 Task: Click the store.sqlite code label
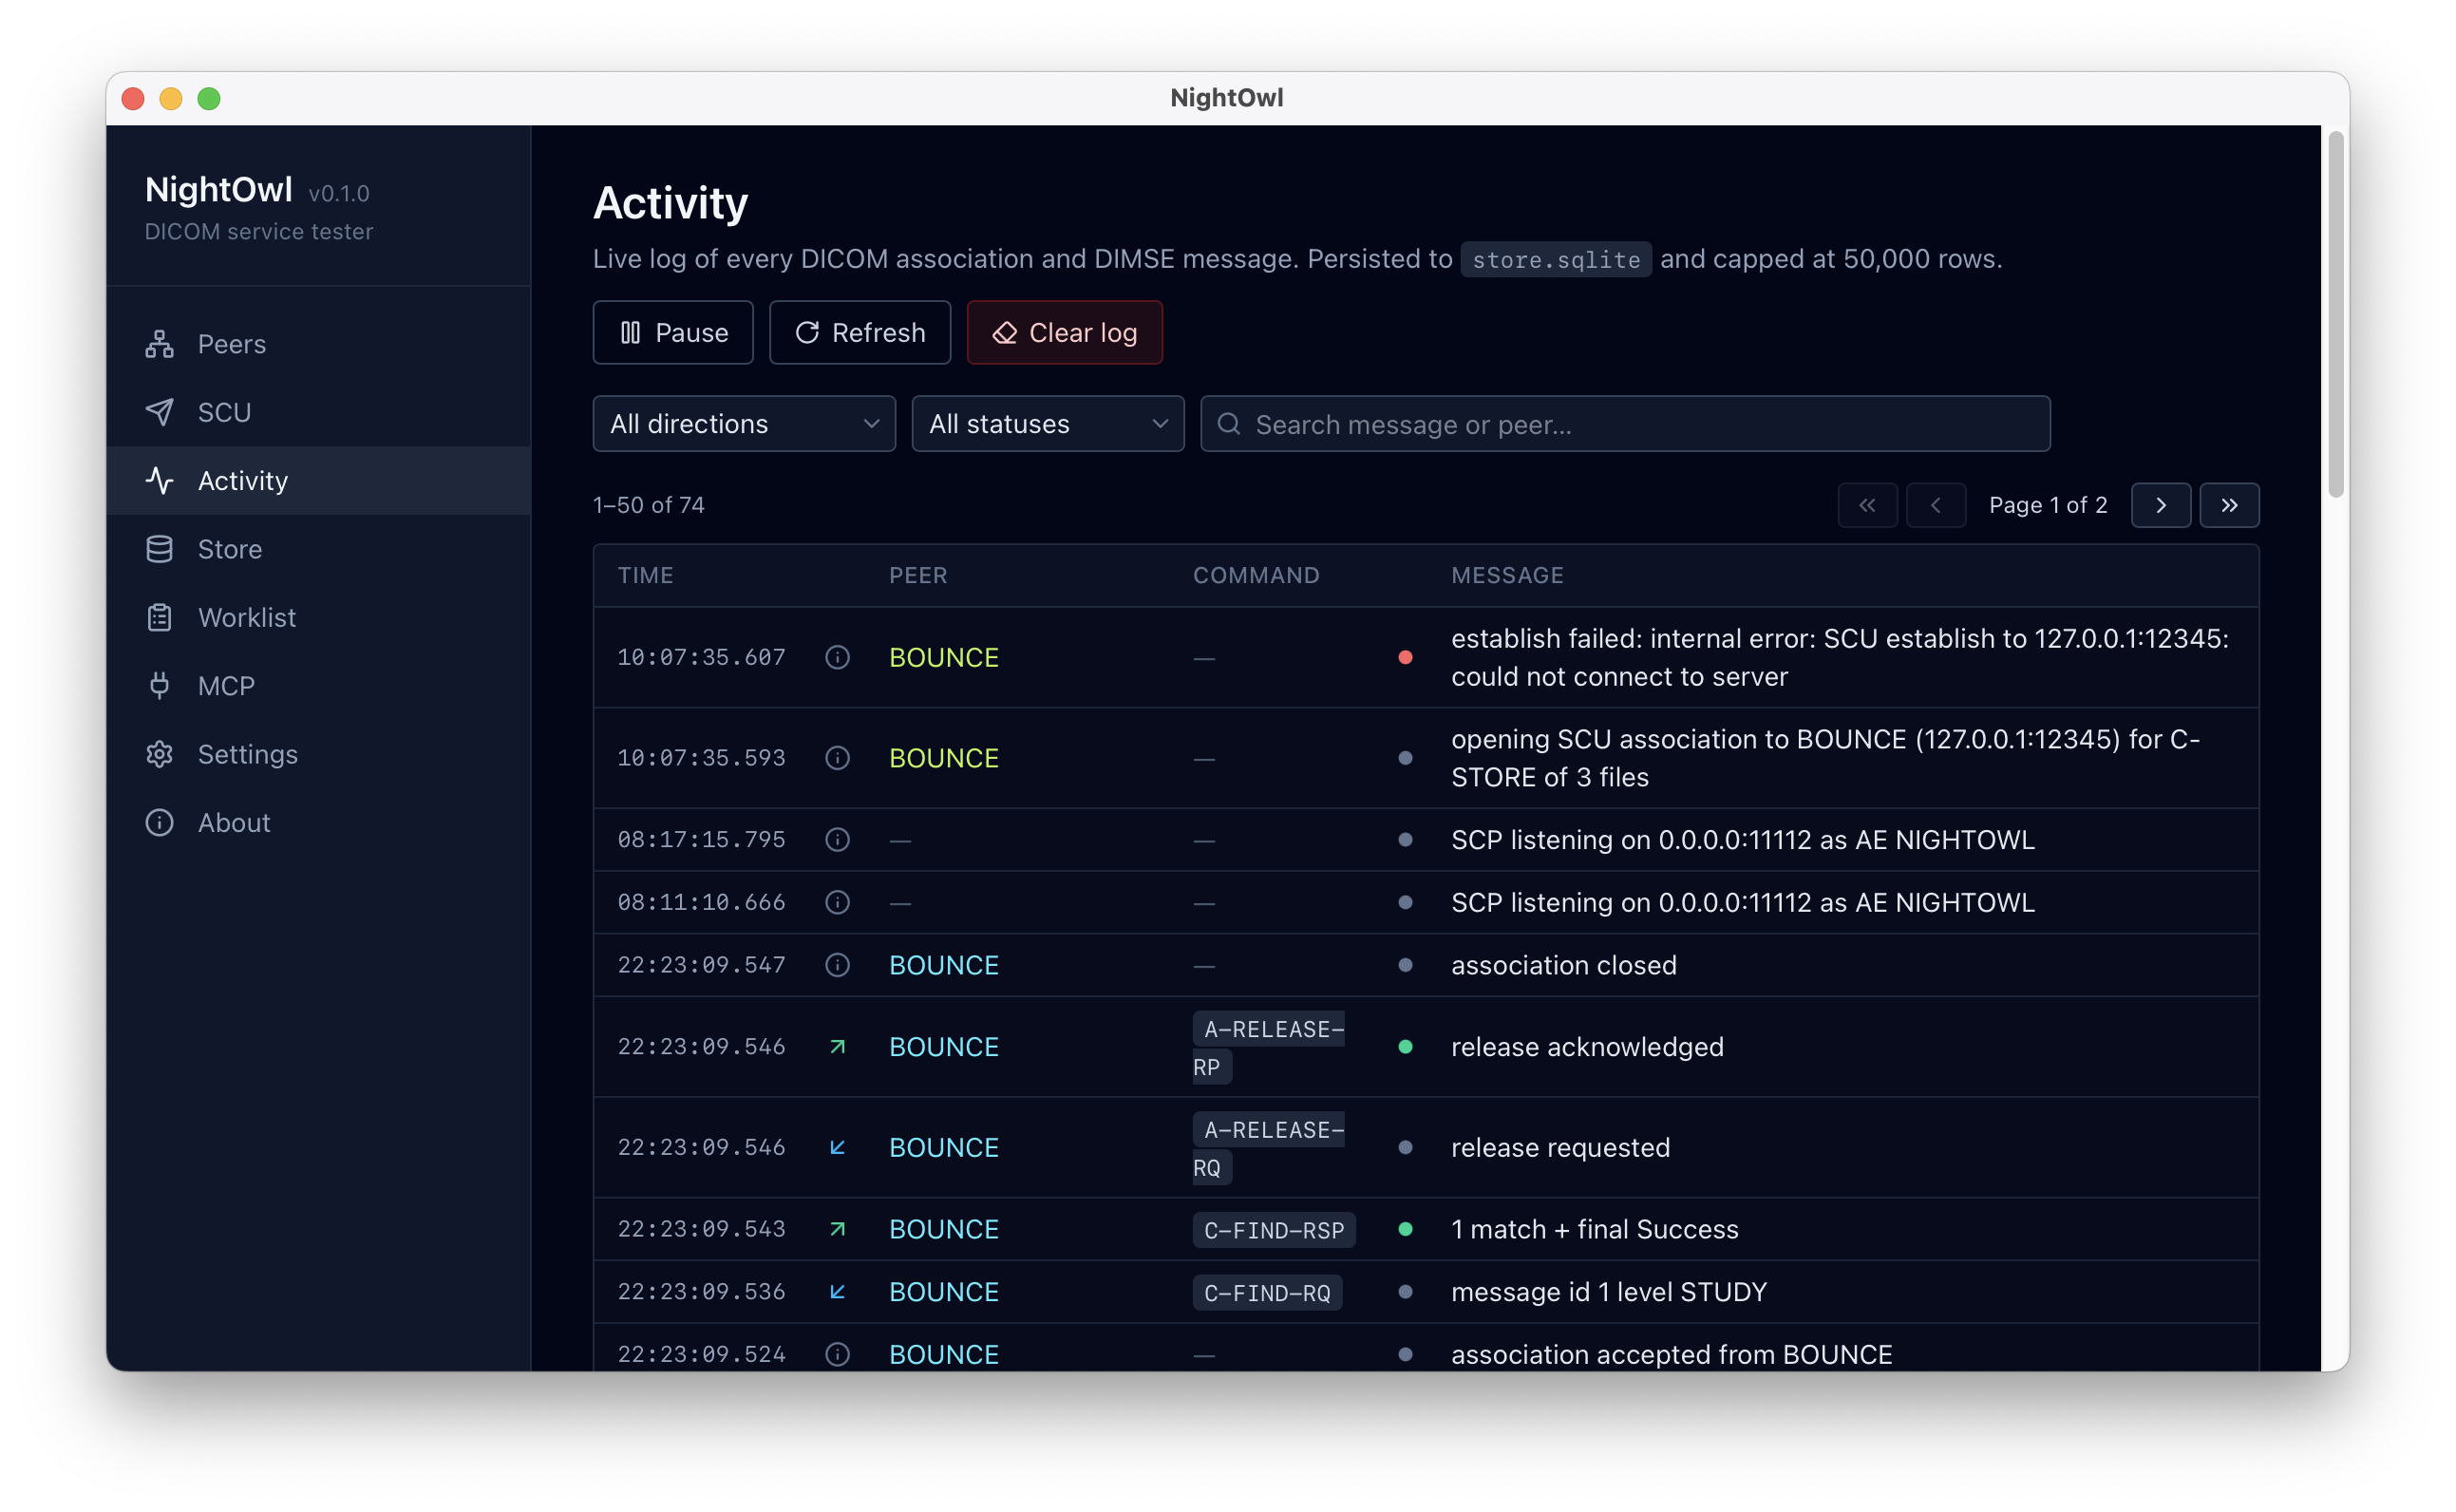coord(1555,259)
